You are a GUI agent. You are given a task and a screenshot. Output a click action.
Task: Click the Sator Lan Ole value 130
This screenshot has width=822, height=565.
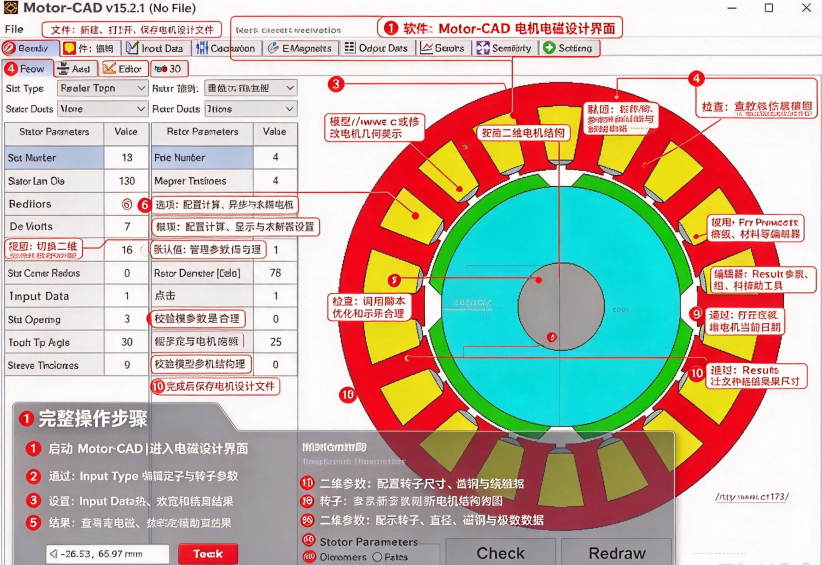tap(127, 181)
